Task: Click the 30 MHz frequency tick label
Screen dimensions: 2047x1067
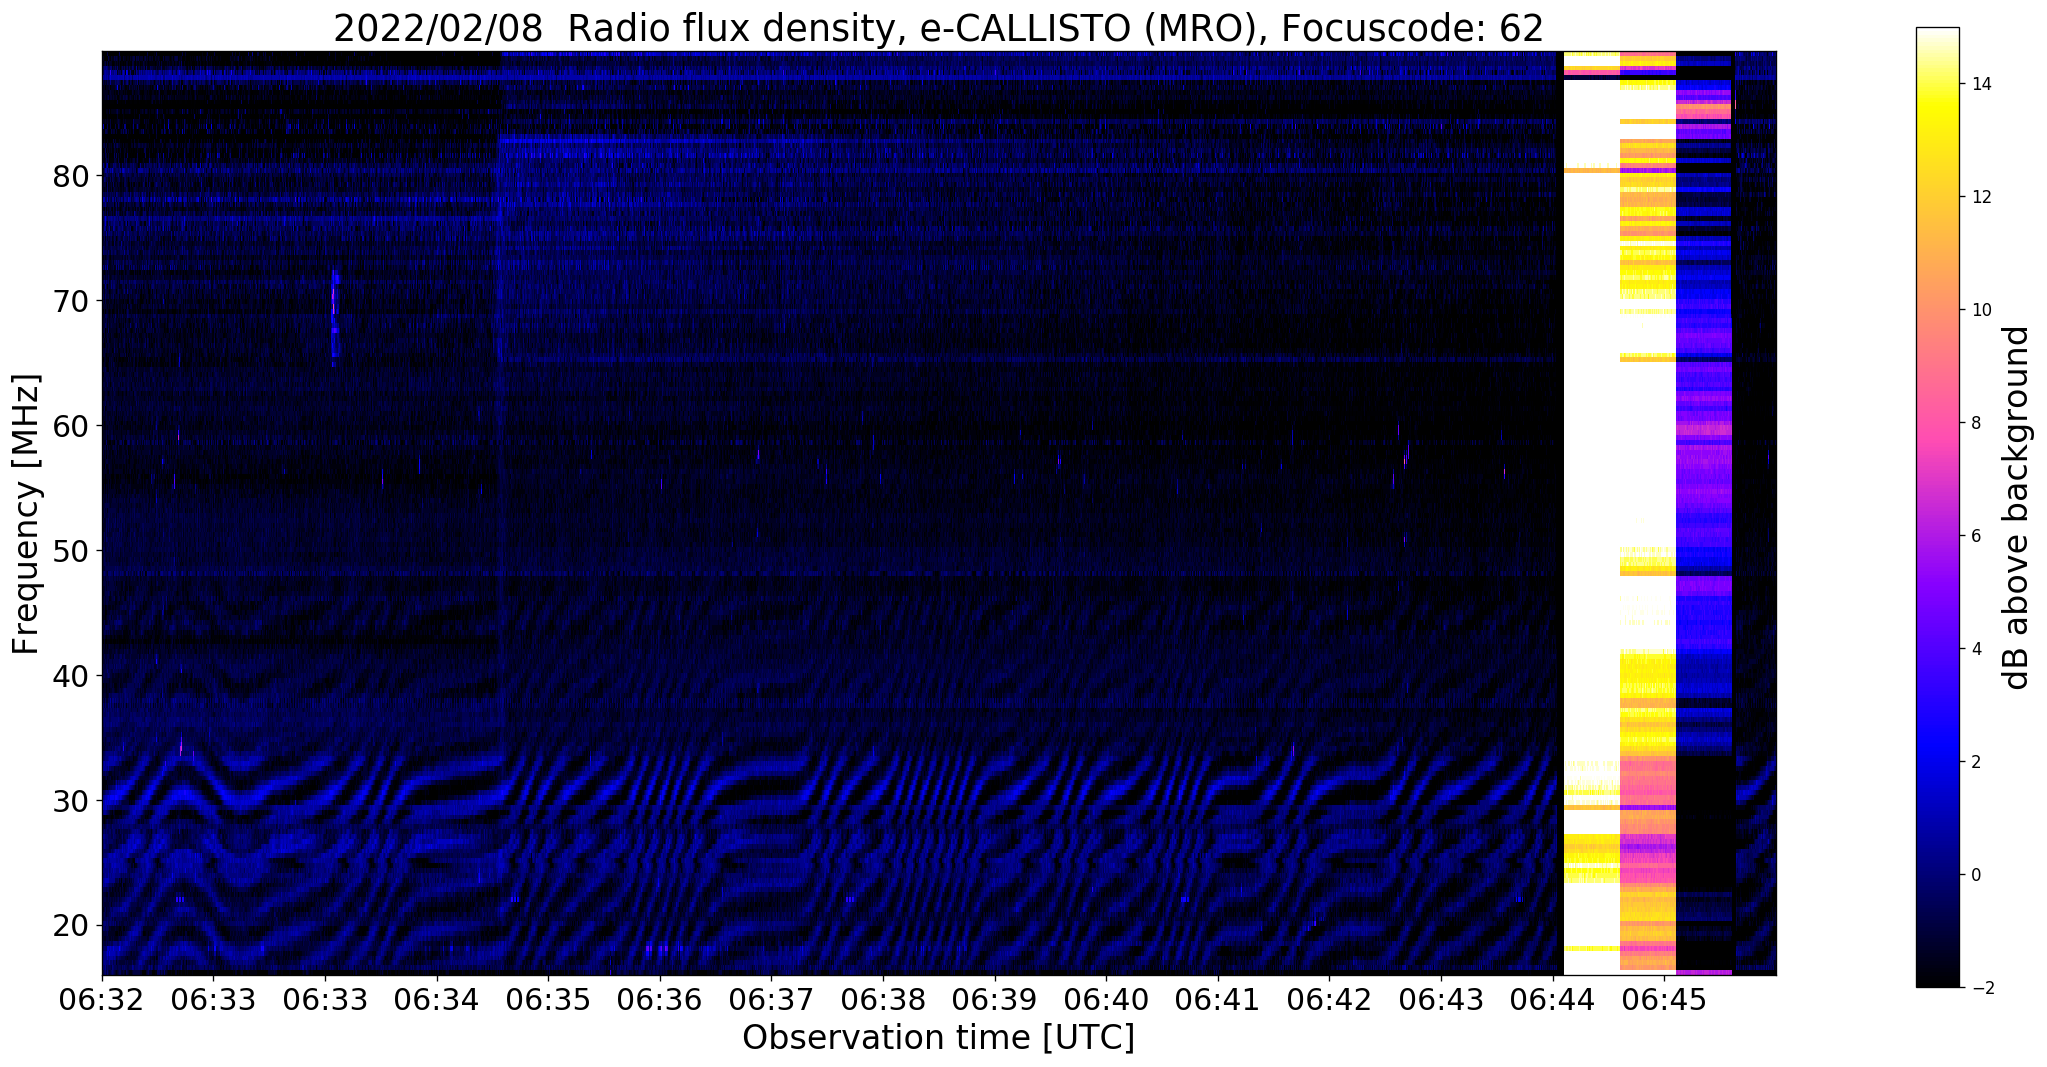Action: tap(71, 802)
